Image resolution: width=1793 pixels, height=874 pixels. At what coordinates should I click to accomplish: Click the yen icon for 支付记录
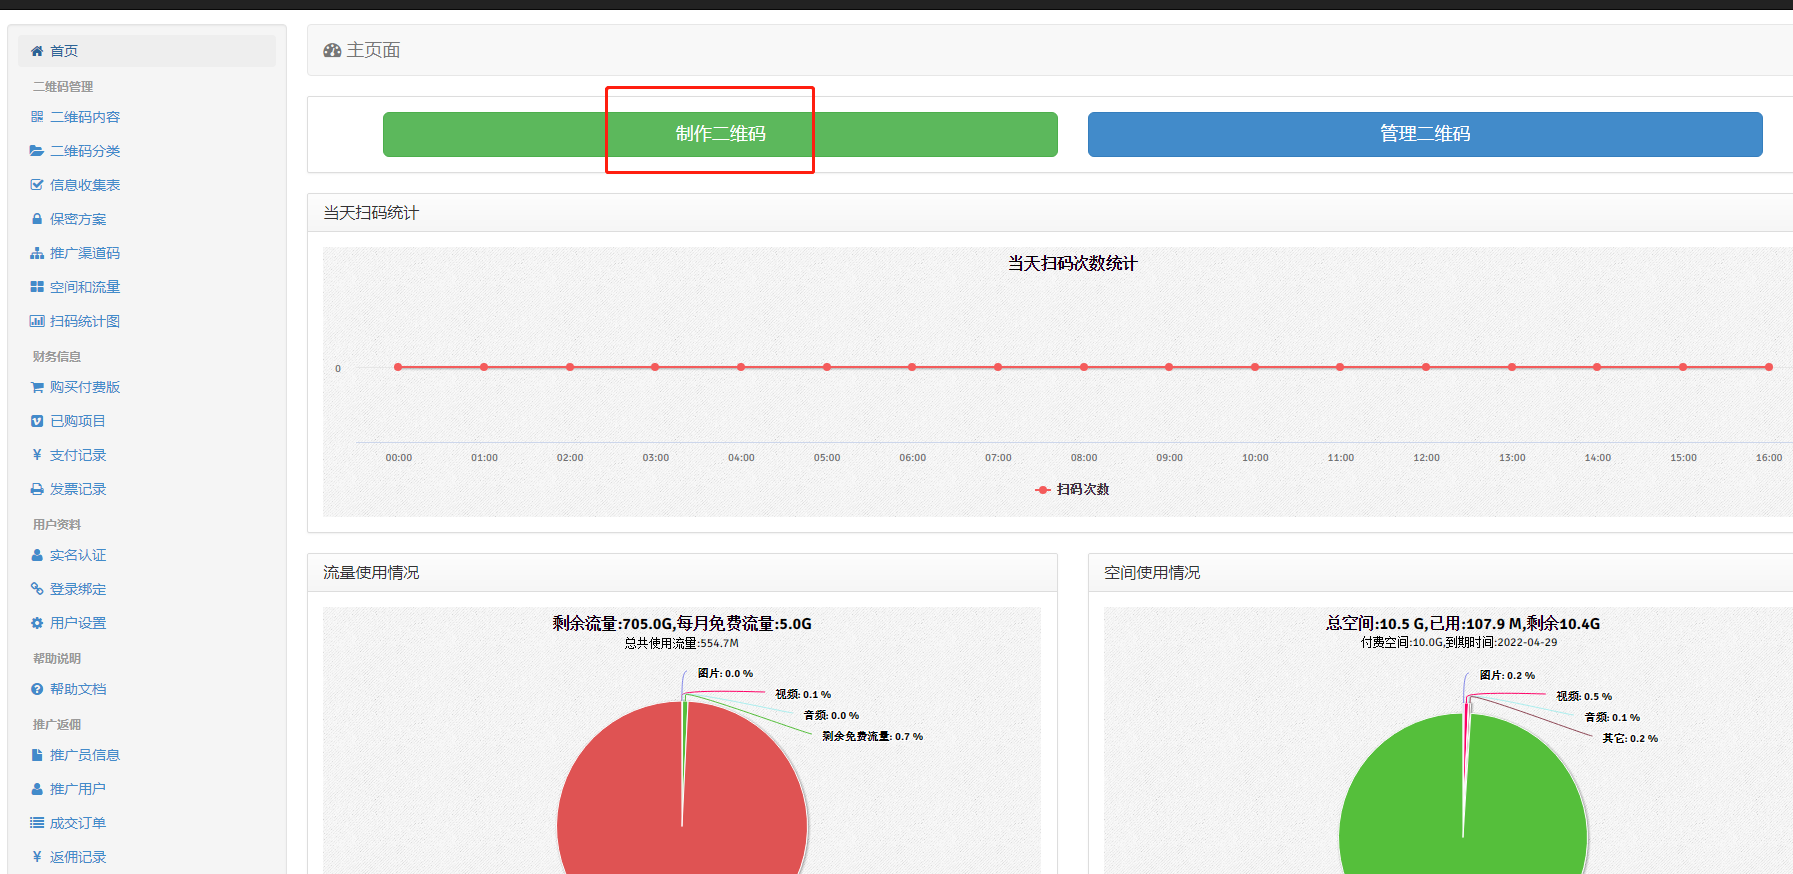tap(37, 455)
